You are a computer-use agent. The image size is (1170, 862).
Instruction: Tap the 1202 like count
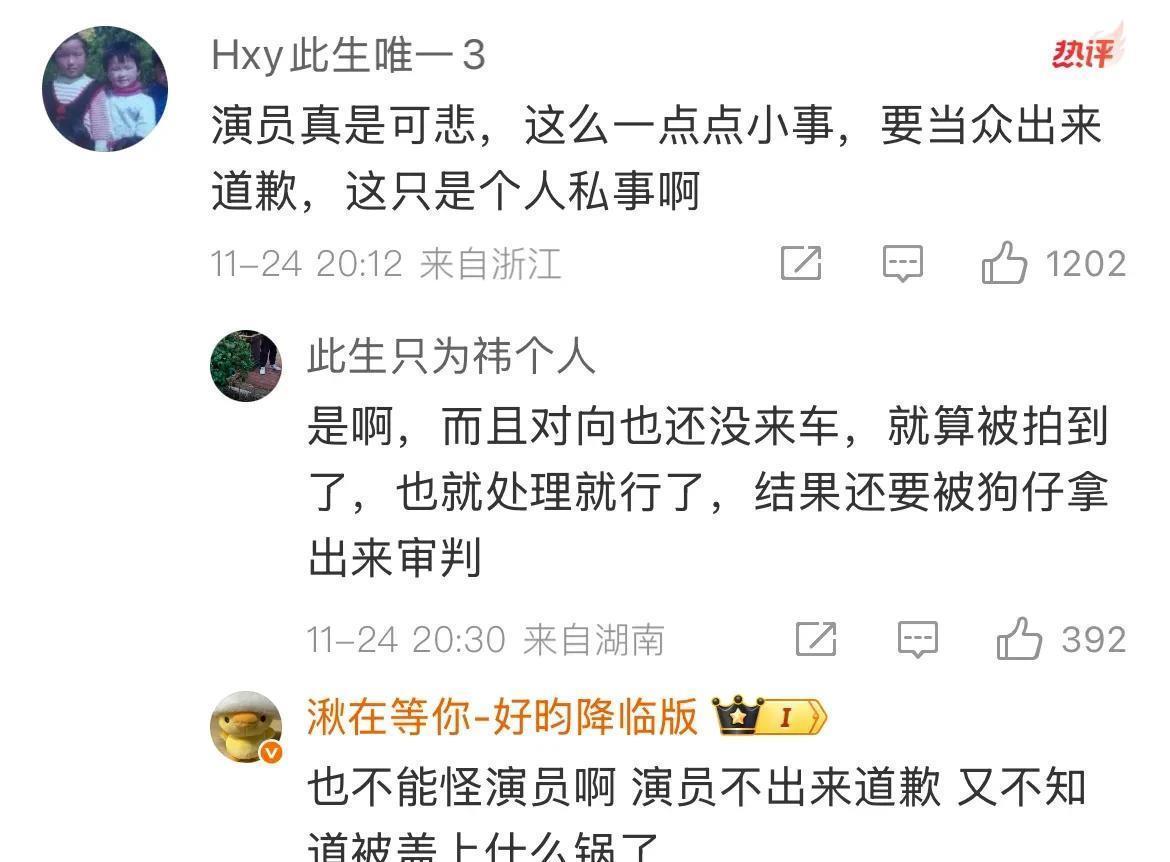[x=1086, y=263]
